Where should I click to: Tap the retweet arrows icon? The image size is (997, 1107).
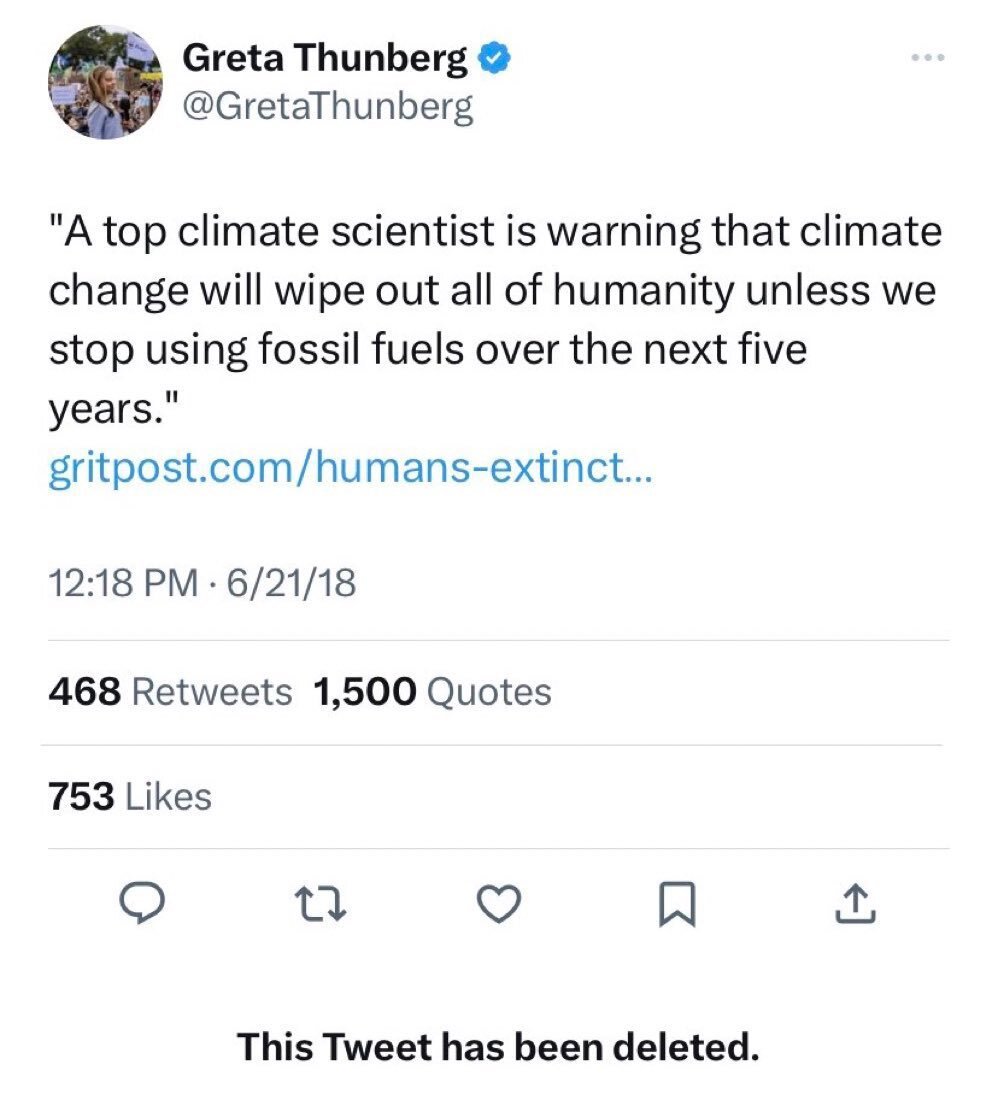[320, 904]
